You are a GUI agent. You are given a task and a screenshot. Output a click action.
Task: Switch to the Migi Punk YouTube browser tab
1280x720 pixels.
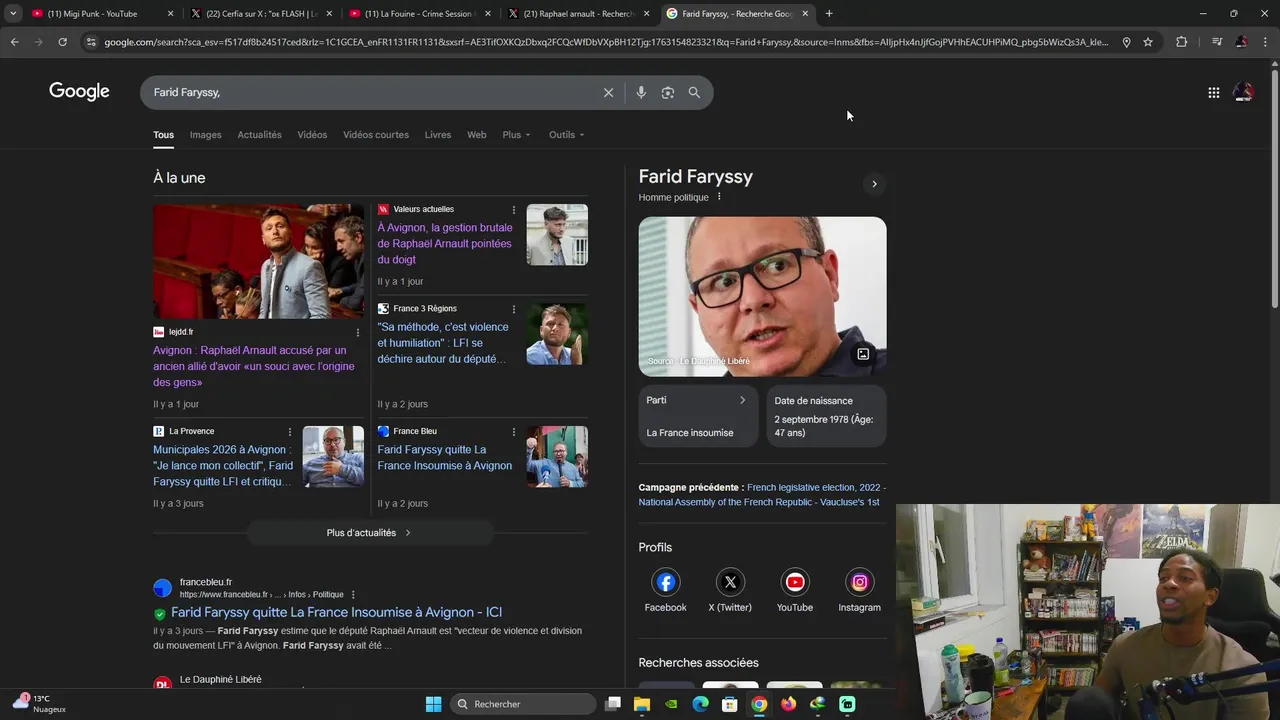click(x=100, y=14)
